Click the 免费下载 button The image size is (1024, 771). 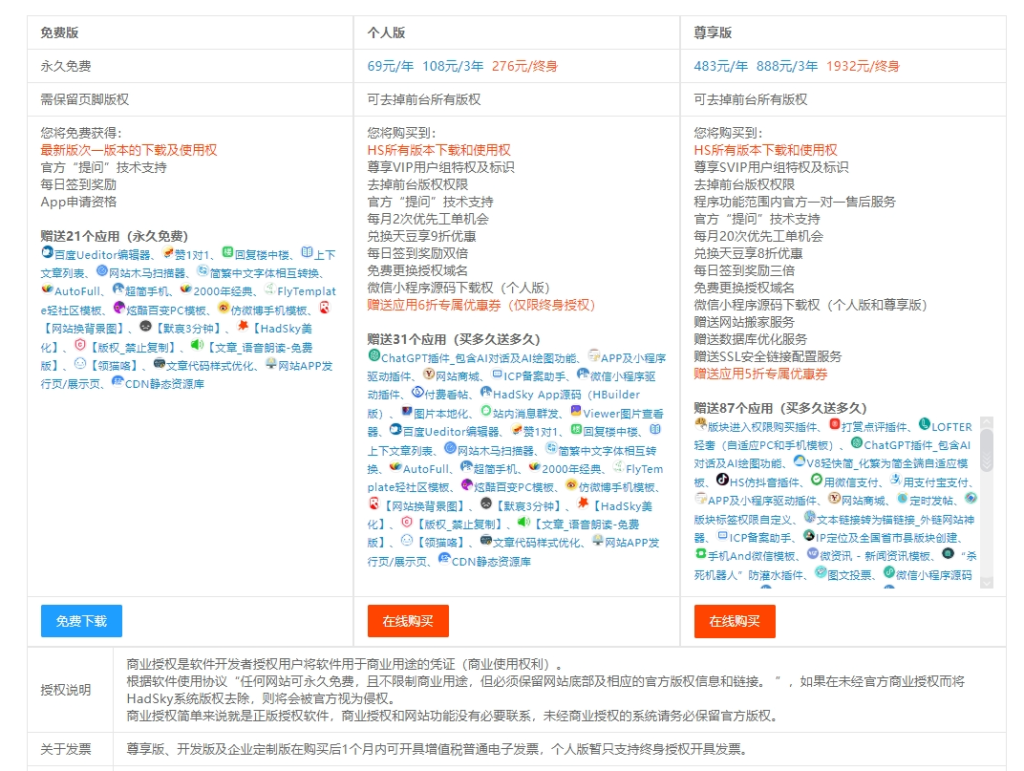pyautogui.click(x=81, y=621)
